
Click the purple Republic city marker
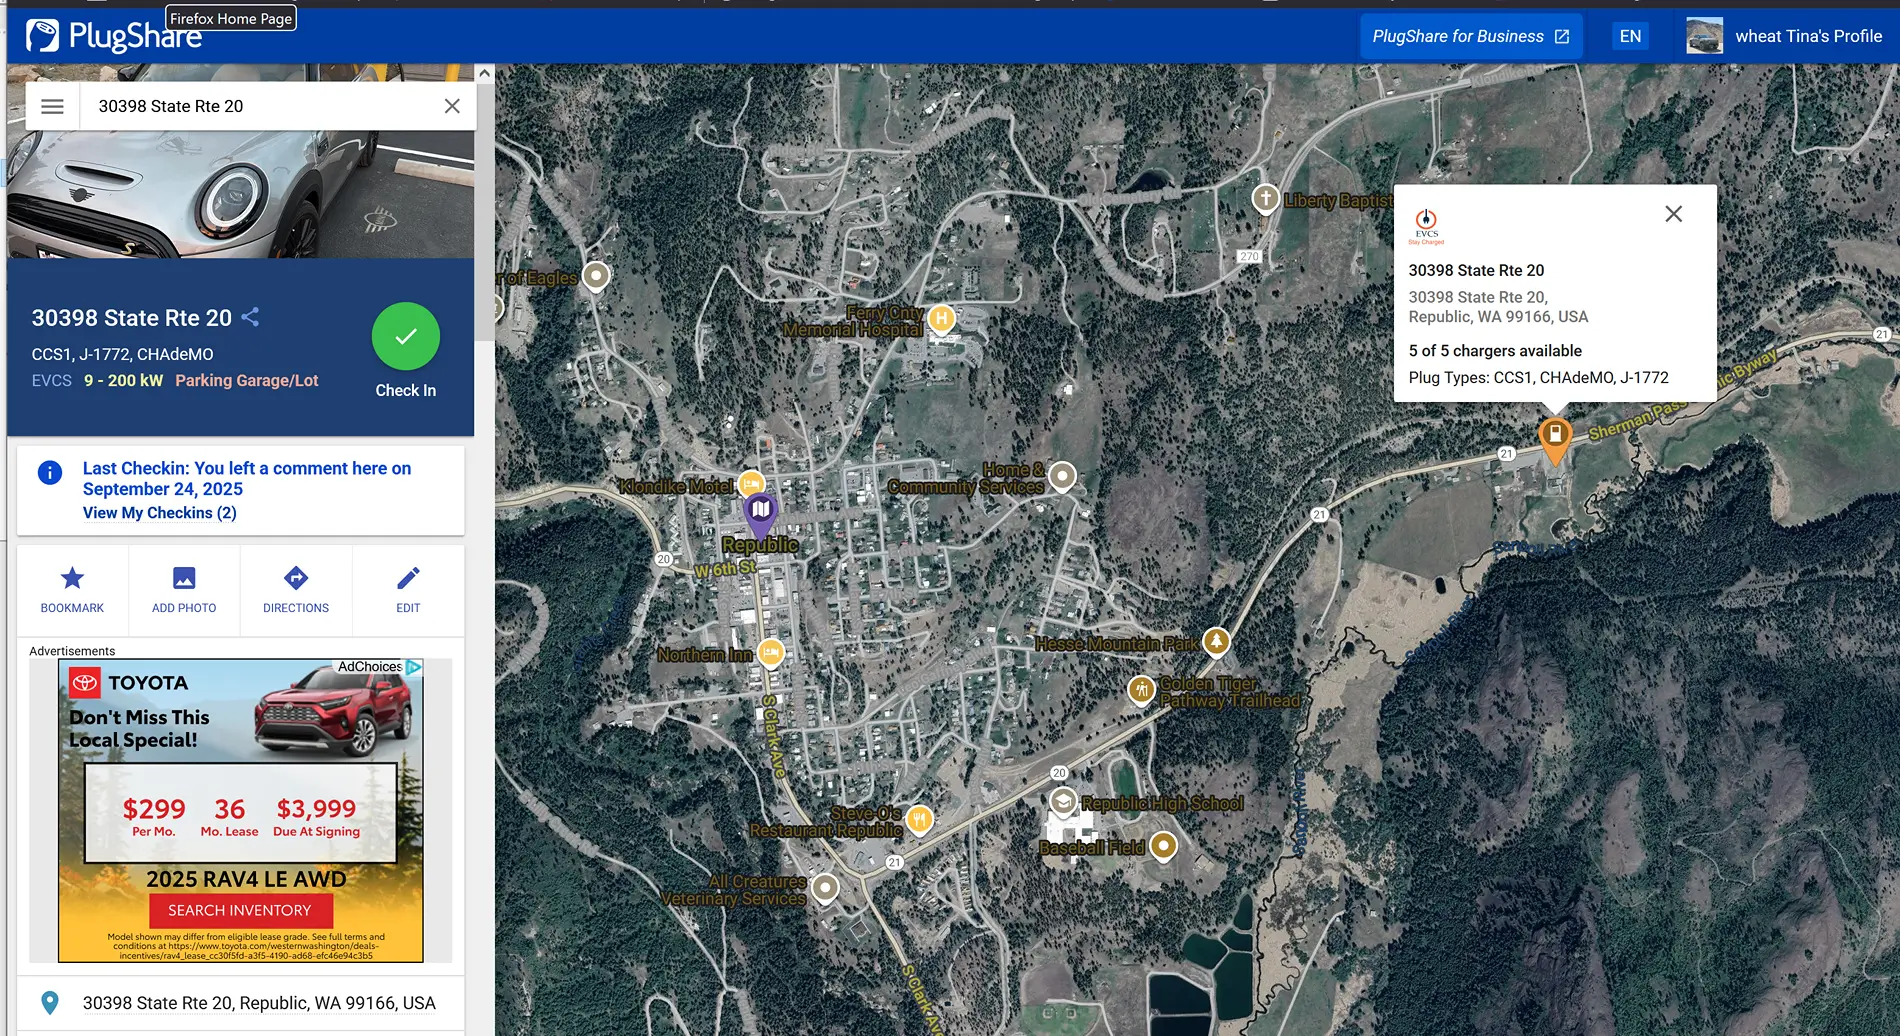point(761,513)
